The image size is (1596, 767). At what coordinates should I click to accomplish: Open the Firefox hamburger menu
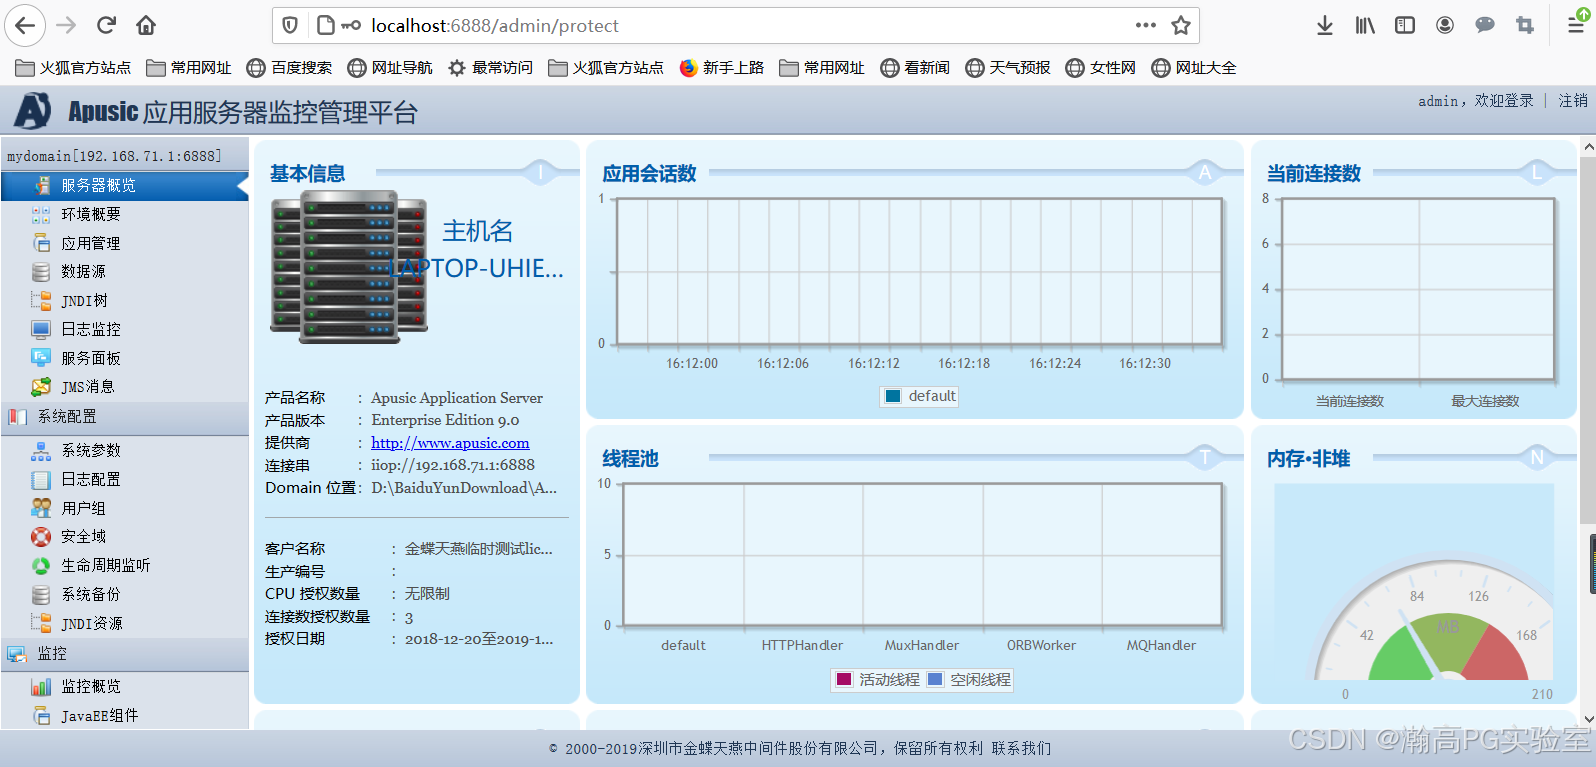[x=1577, y=25]
